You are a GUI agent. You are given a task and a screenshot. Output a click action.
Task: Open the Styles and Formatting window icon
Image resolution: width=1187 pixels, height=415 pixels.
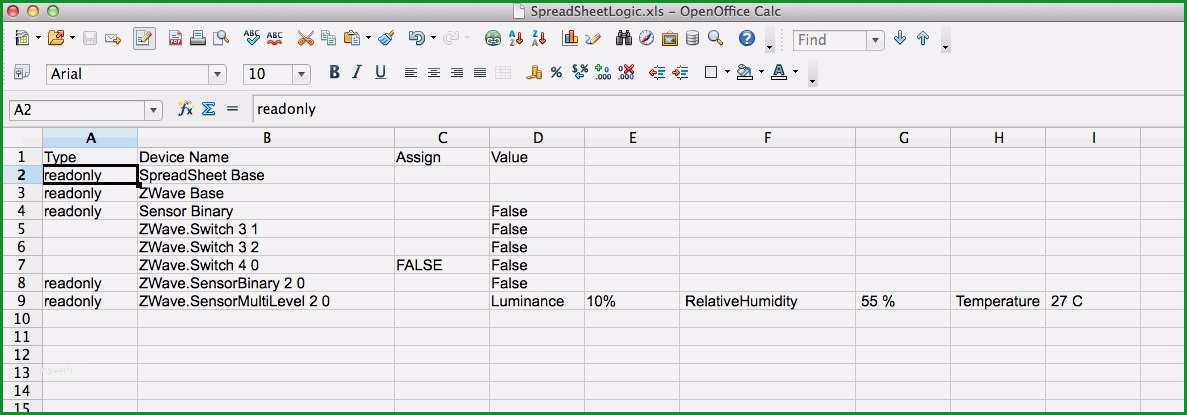pyautogui.click(x=21, y=72)
